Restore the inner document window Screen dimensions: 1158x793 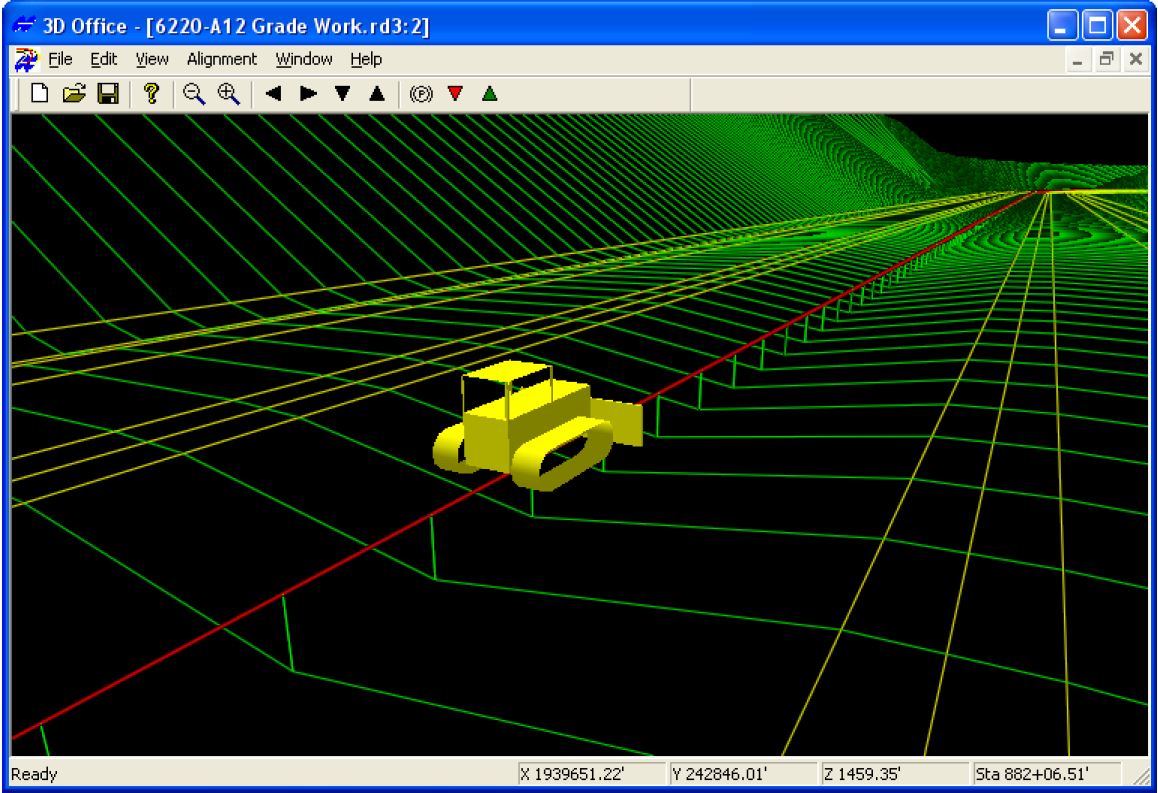1106,60
